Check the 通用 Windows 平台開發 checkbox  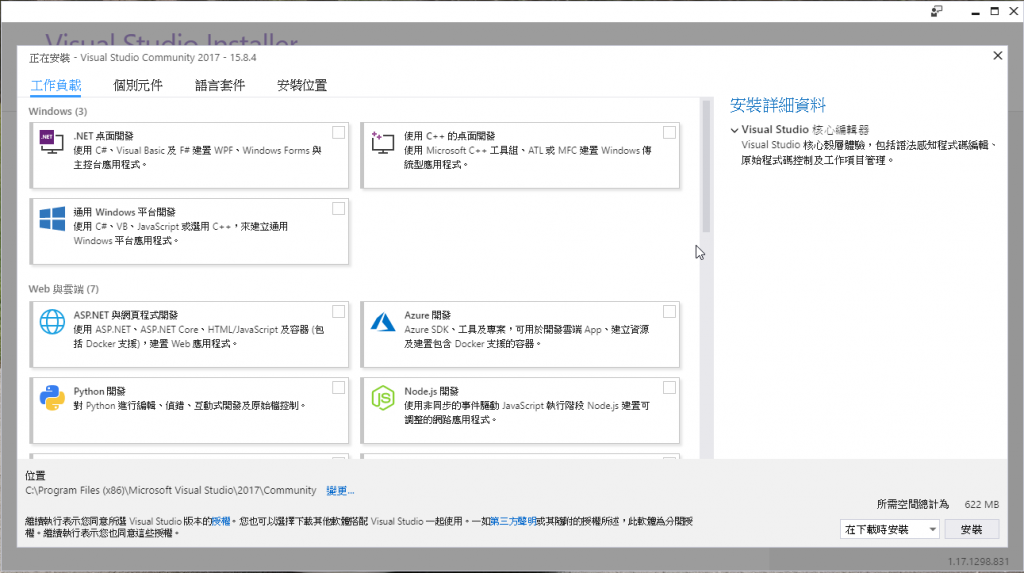coord(338,208)
